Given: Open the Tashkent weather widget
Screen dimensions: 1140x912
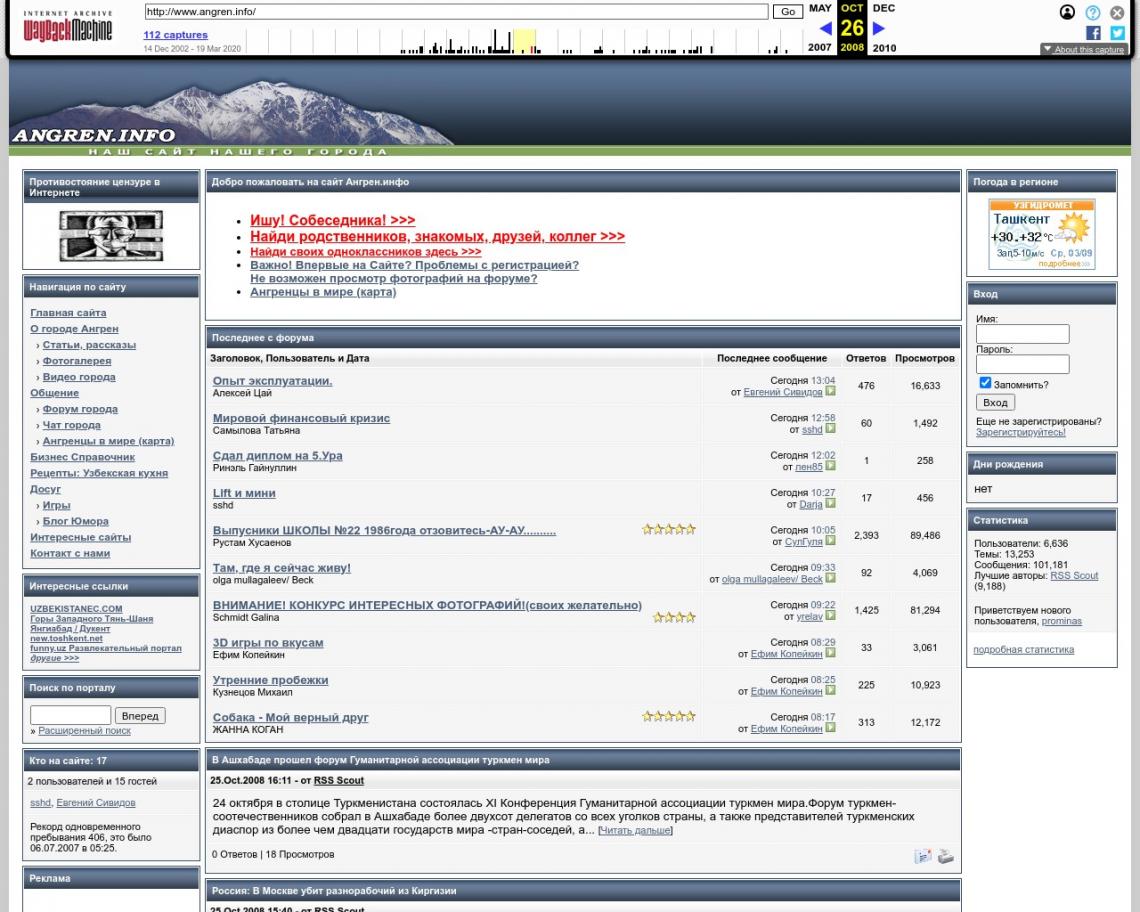Looking at the screenshot, I should [x=1042, y=234].
